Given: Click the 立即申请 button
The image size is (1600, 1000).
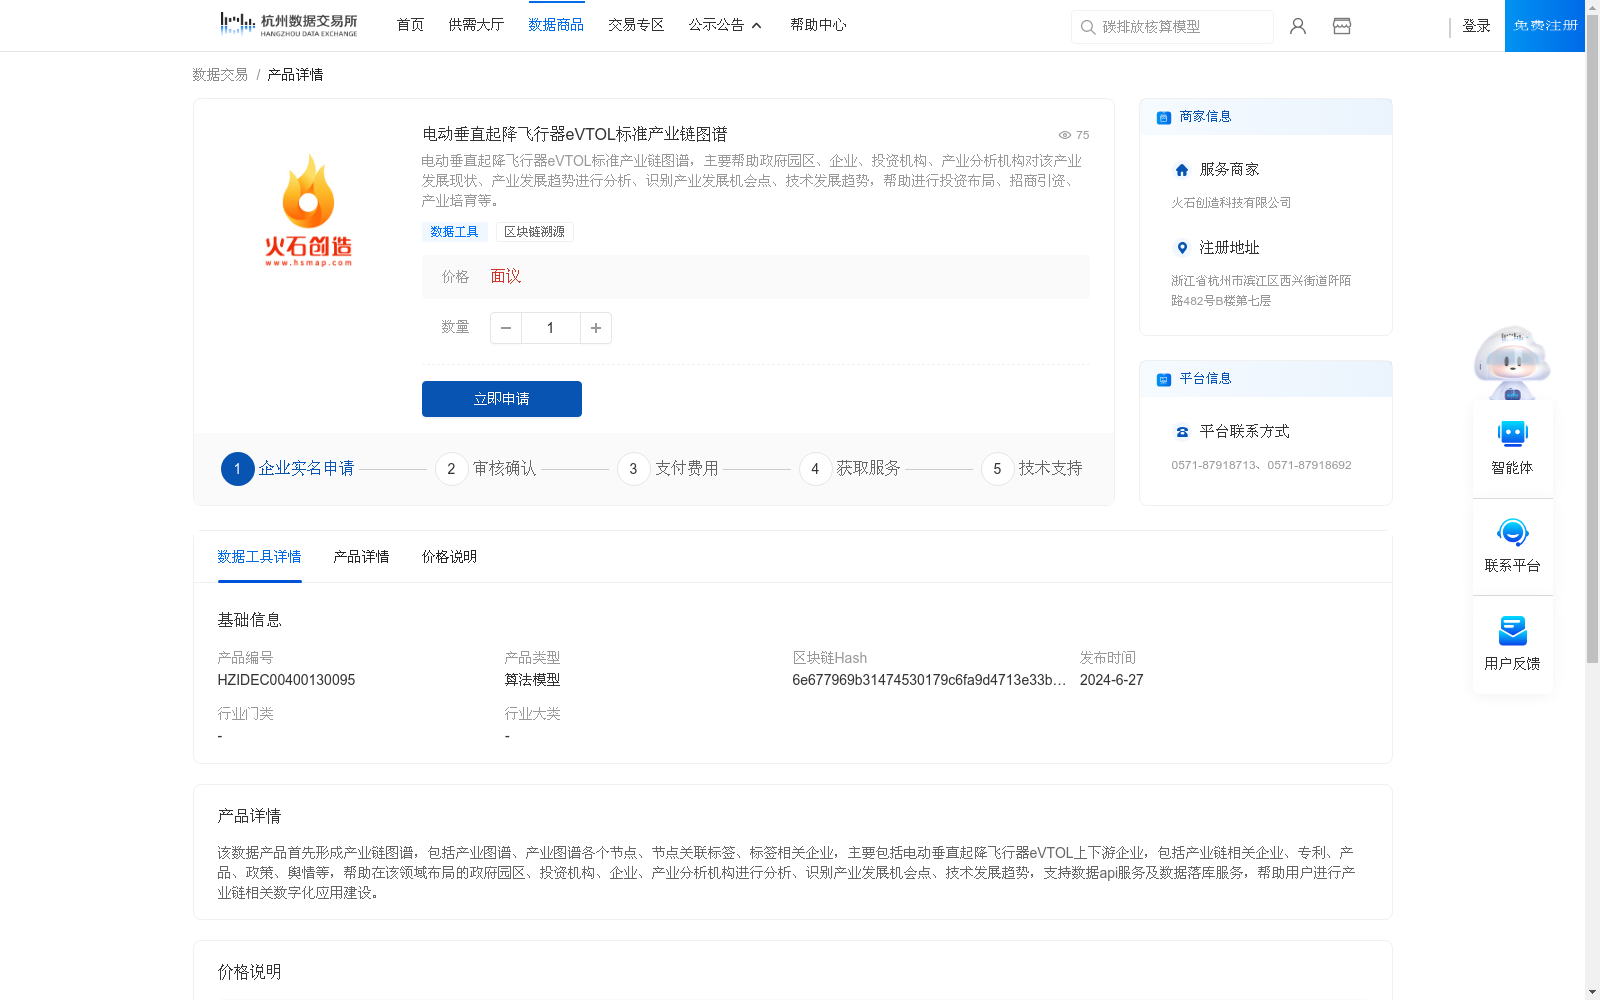Looking at the screenshot, I should pos(502,399).
